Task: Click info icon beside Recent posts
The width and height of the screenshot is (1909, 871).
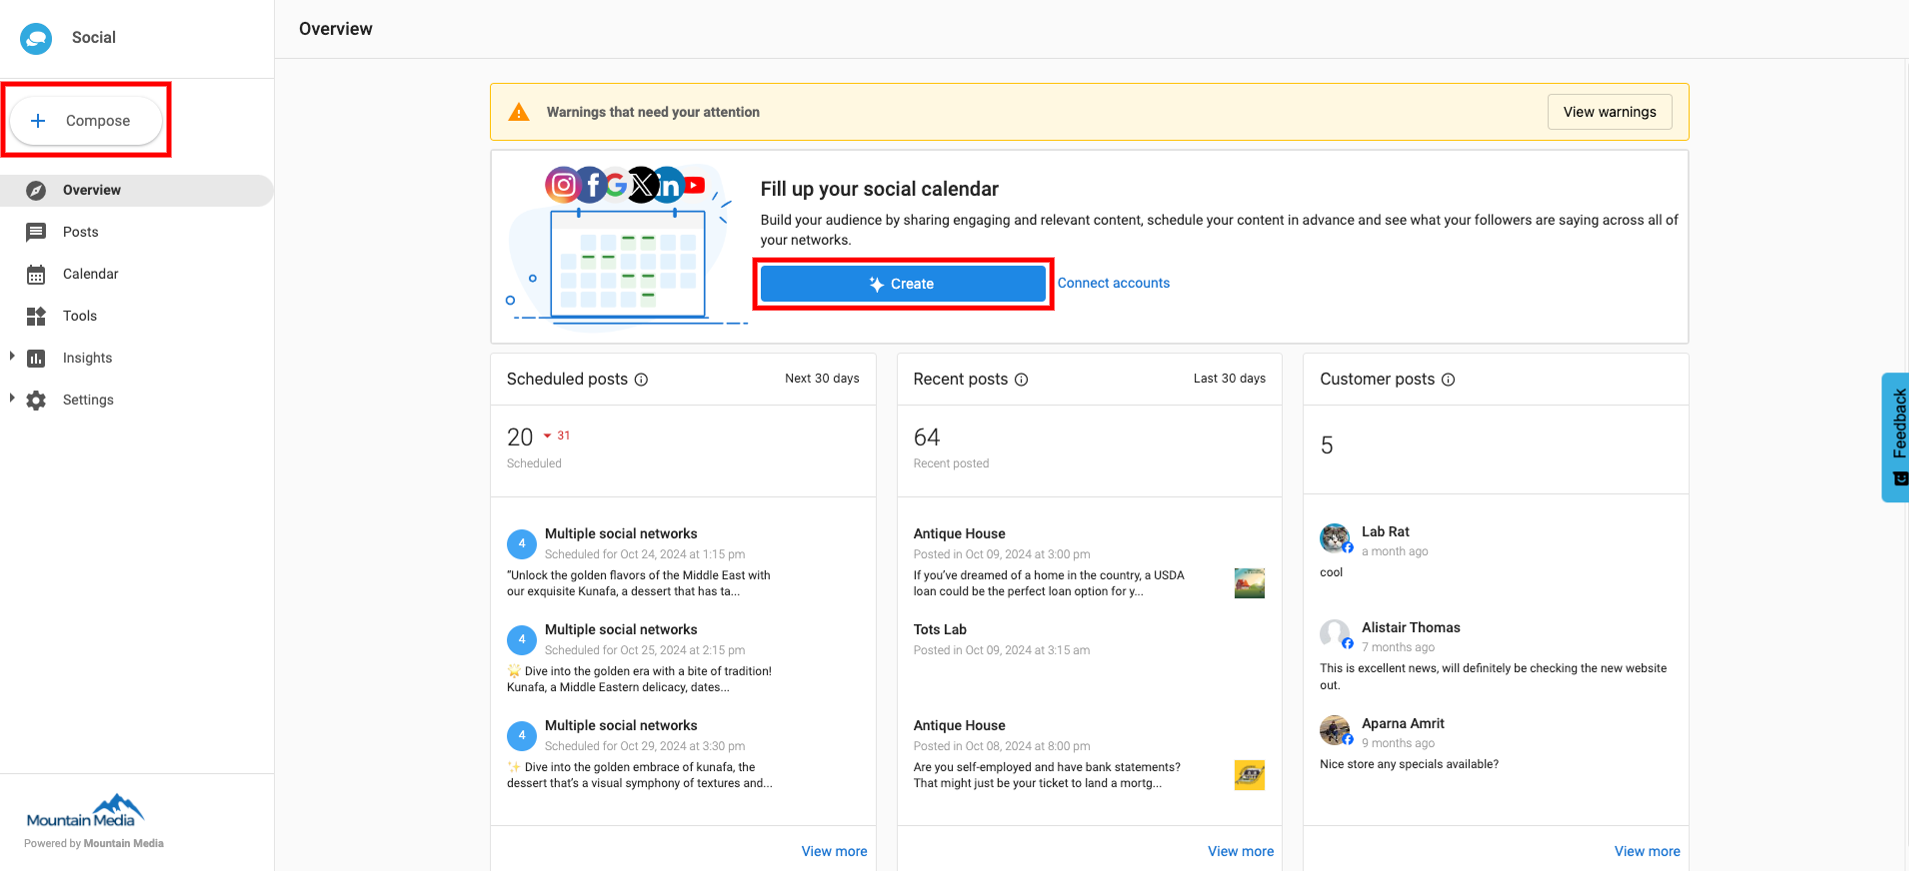Action: (1021, 380)
